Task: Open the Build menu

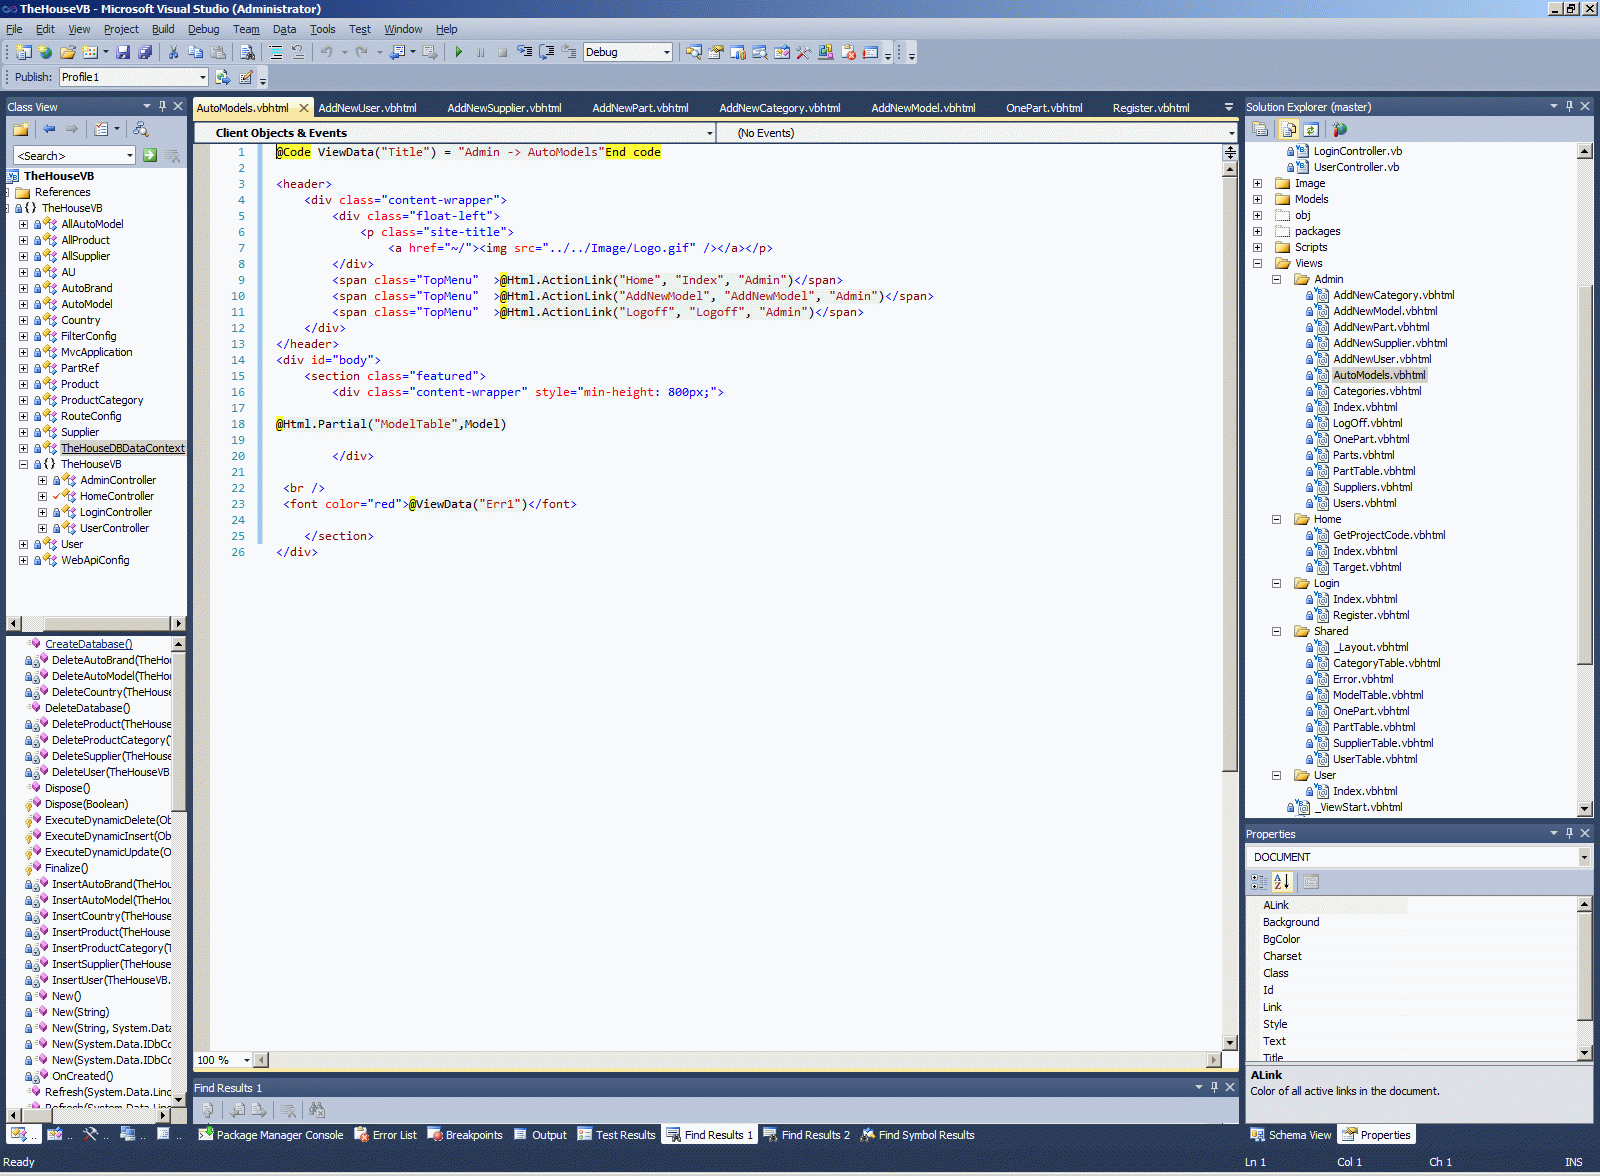Action: pos(163,29)
